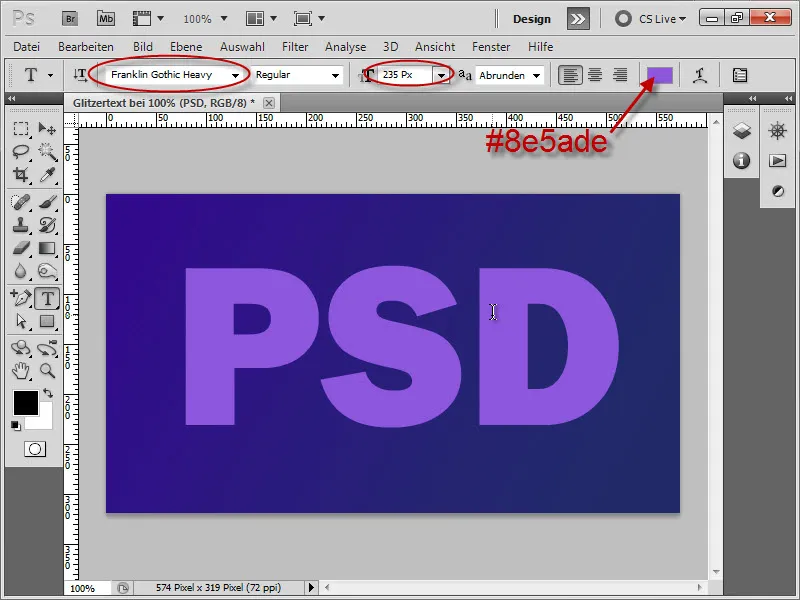This screenshot has width=800, height=600.
Task: Show more workspaces chevron button
Action: (578, 19)
